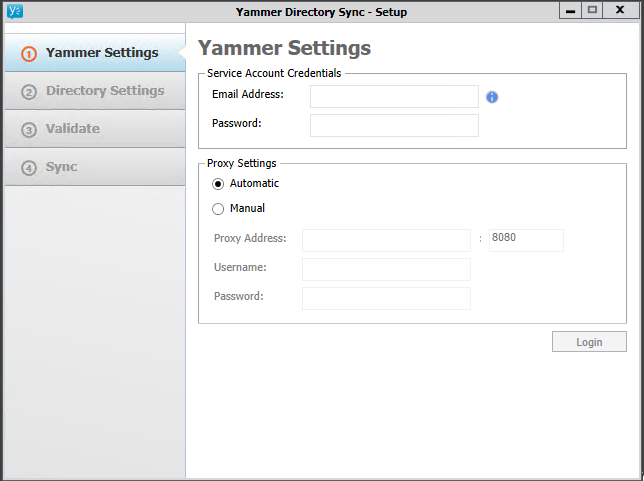Click the proxy port field showing 8080
644x481 pixels.
tap(526, 240)
